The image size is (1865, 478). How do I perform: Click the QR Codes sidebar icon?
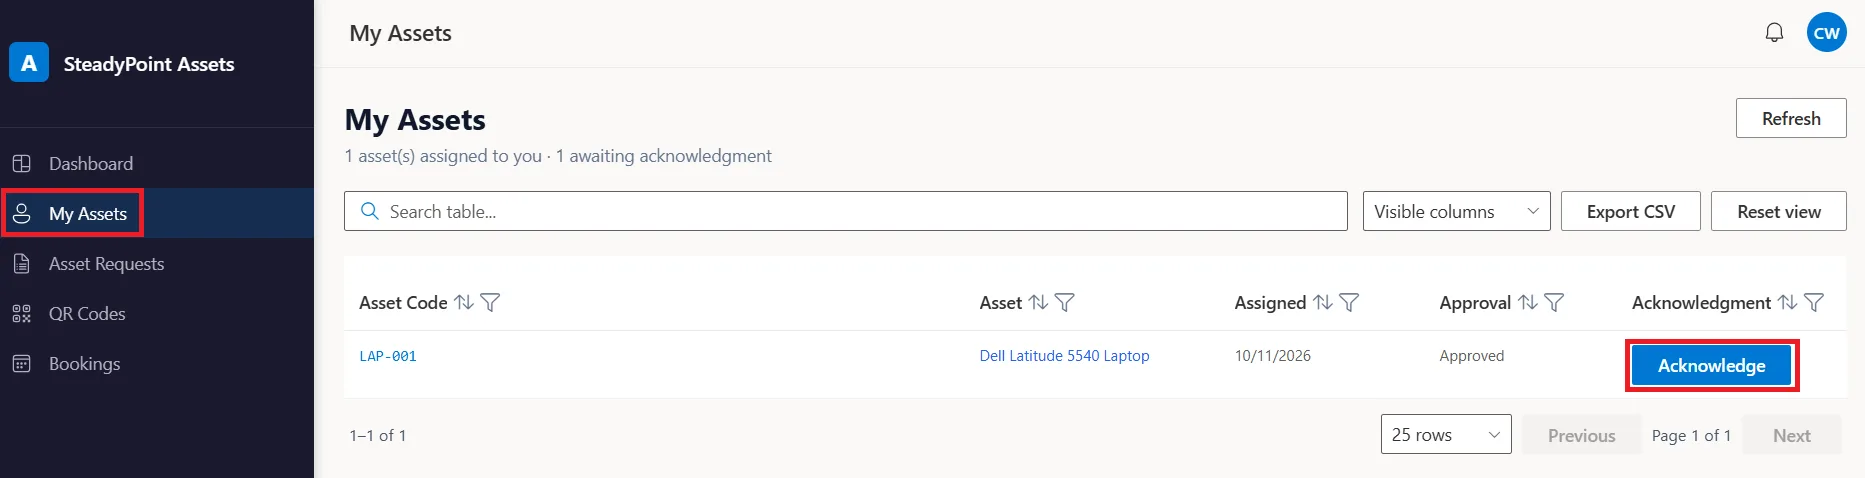[x=21, y=313]
